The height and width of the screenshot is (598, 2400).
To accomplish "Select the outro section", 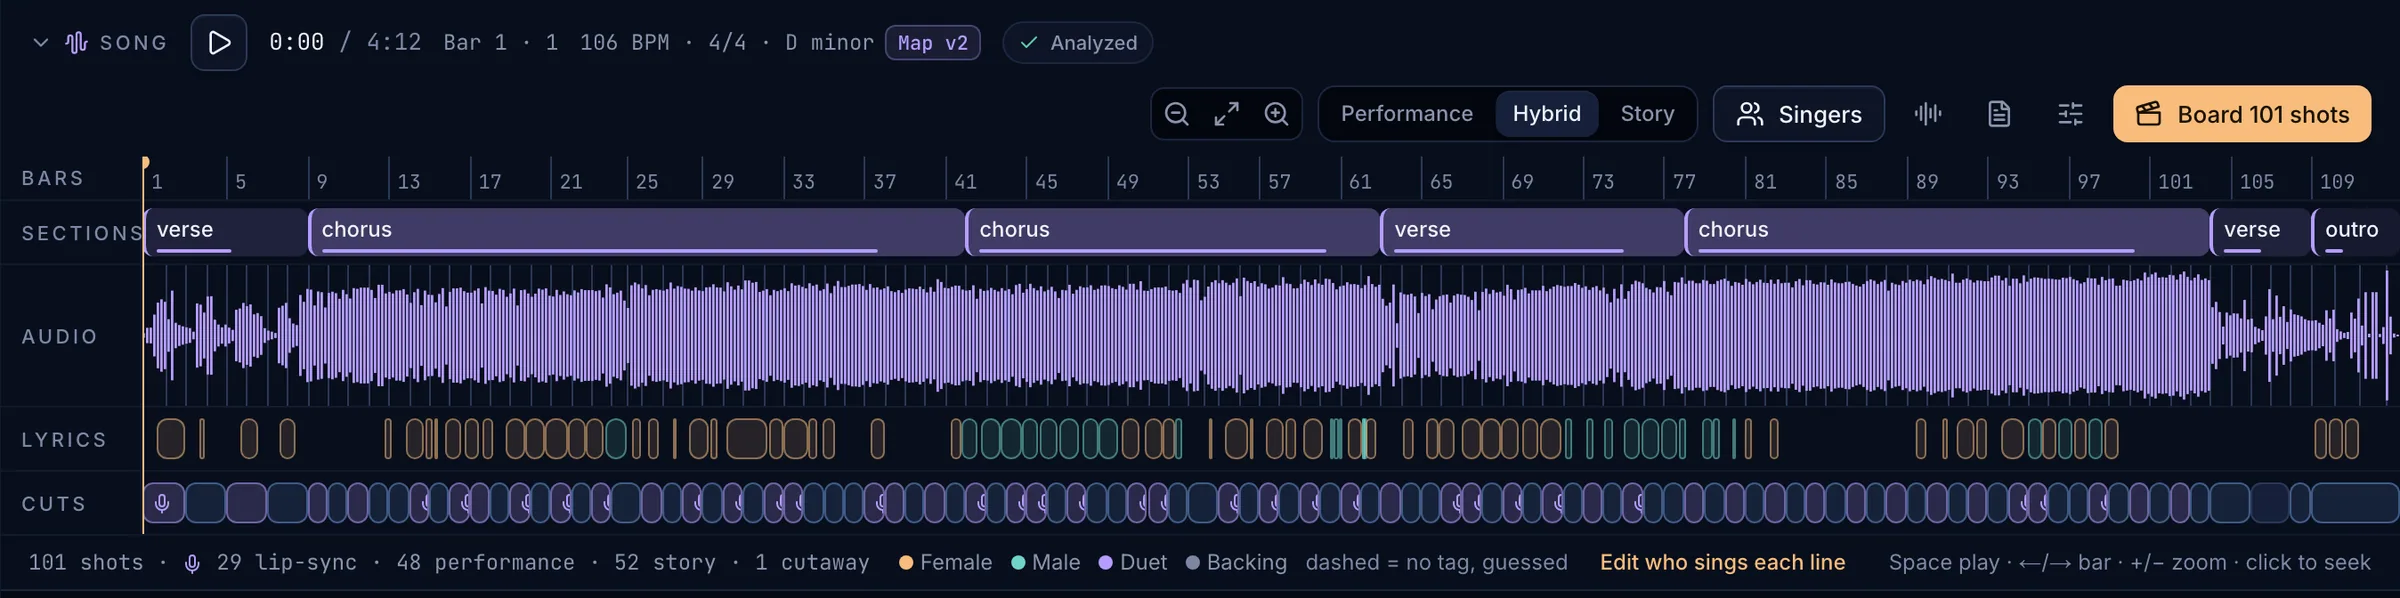I will pyautogui.click(x=2355, y=232).
